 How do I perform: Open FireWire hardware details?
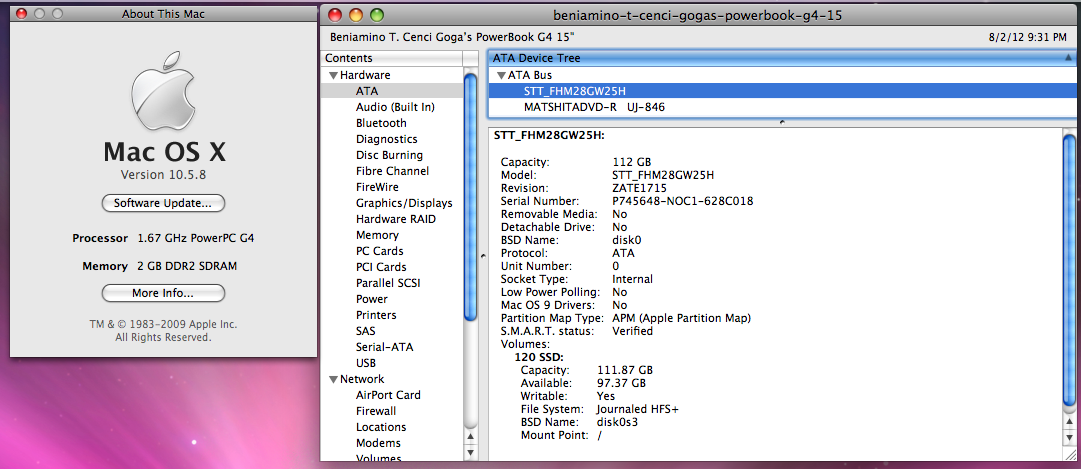pyautogui.click(x=377, y=187)
